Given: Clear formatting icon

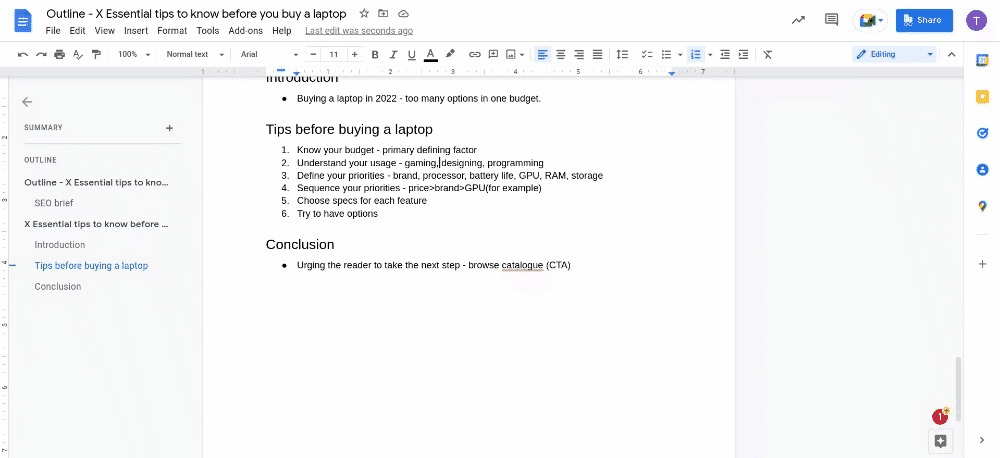Looking at the screenshot, I should [x=768, y=55].
